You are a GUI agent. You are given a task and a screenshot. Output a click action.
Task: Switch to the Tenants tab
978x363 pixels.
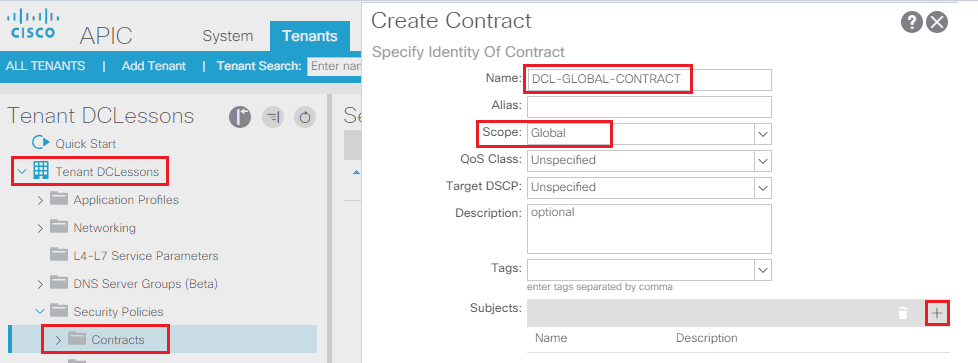point(310,36)
